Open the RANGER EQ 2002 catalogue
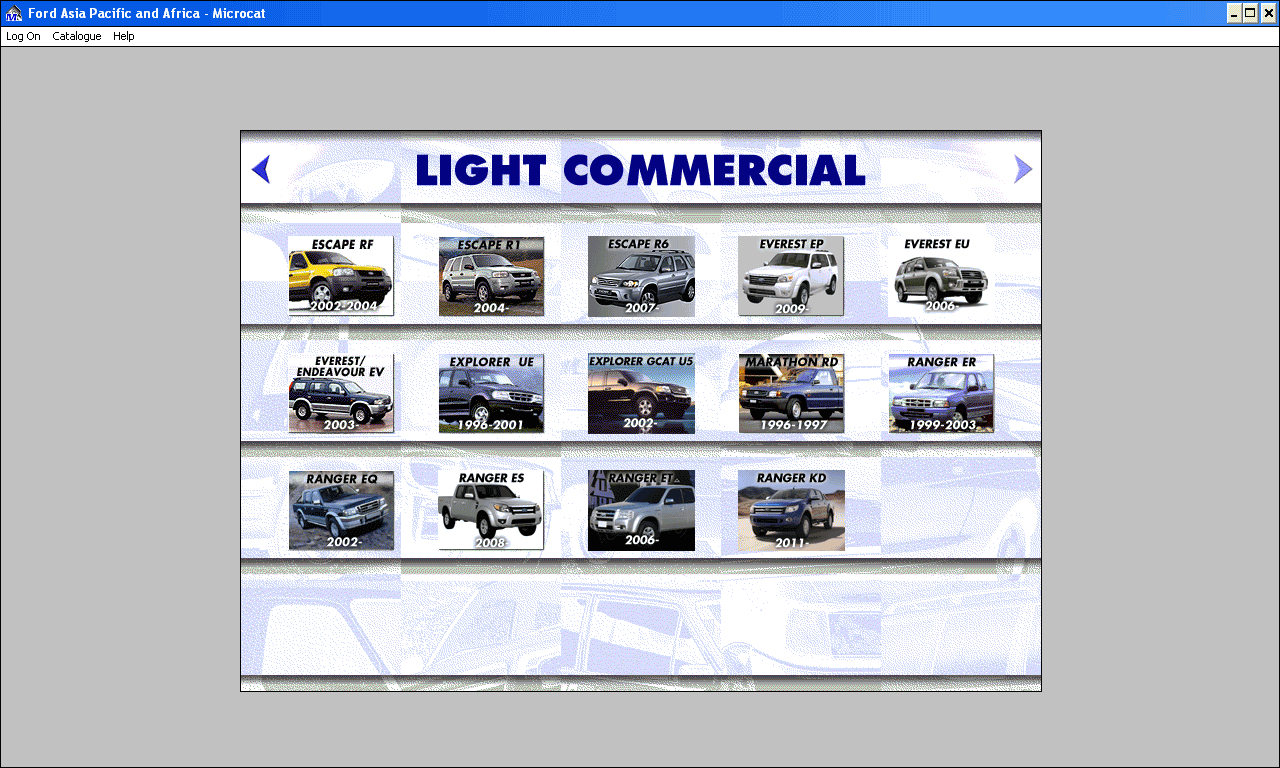The width and height of the screenshot is (1280, 768). point(341,510)
